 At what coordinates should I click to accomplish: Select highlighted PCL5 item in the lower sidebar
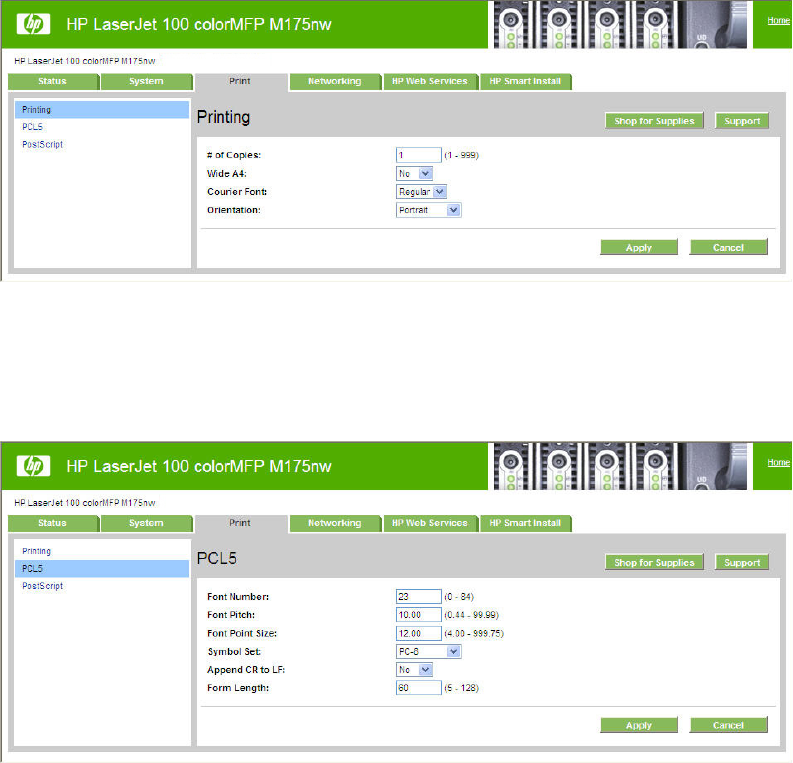click(x=102, y=569)
